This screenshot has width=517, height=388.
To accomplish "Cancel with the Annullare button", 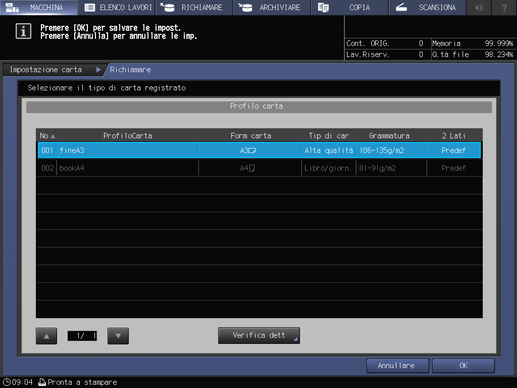I will [397, 366].
